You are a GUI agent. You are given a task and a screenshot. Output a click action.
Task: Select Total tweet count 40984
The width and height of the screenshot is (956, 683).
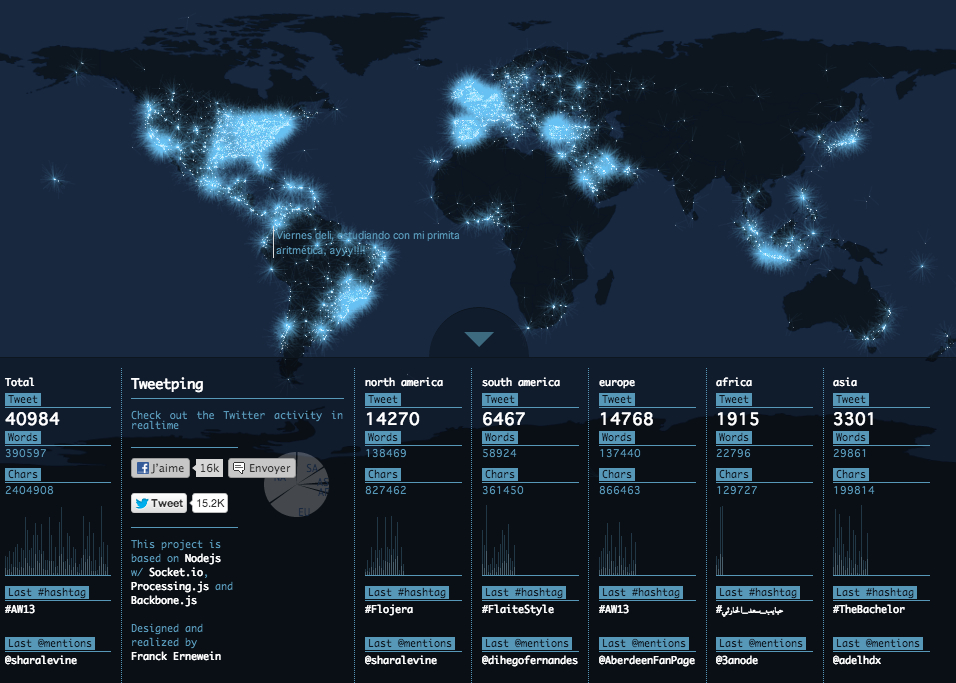32,419
